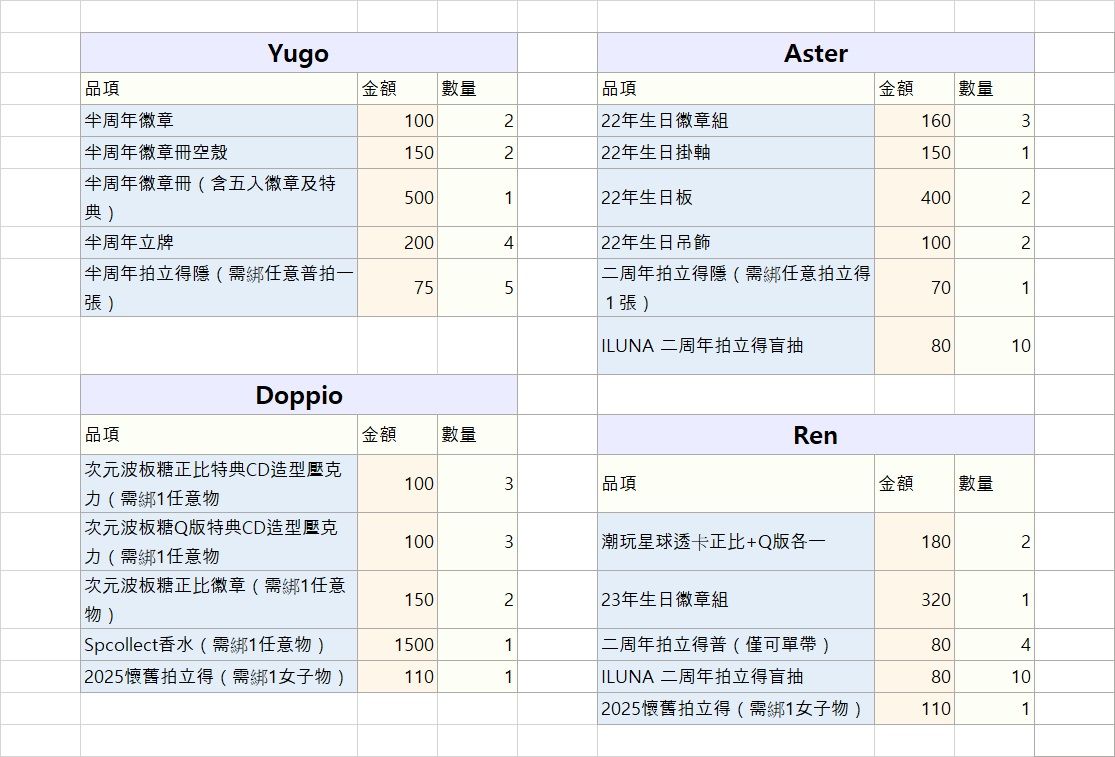Select the Yugo table title cell

(298, 53)
